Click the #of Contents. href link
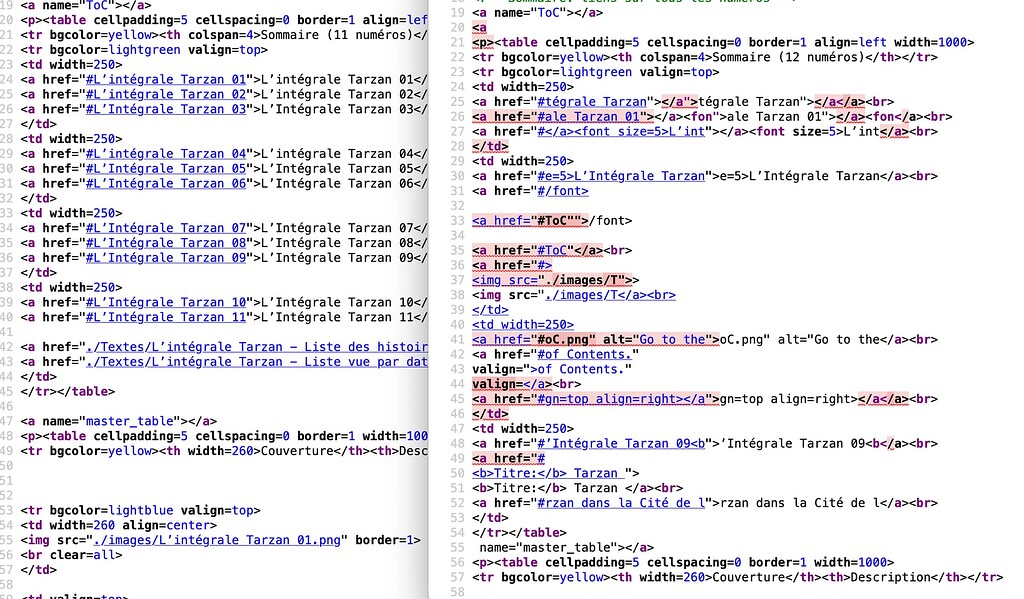 click(x=584, y=354)
